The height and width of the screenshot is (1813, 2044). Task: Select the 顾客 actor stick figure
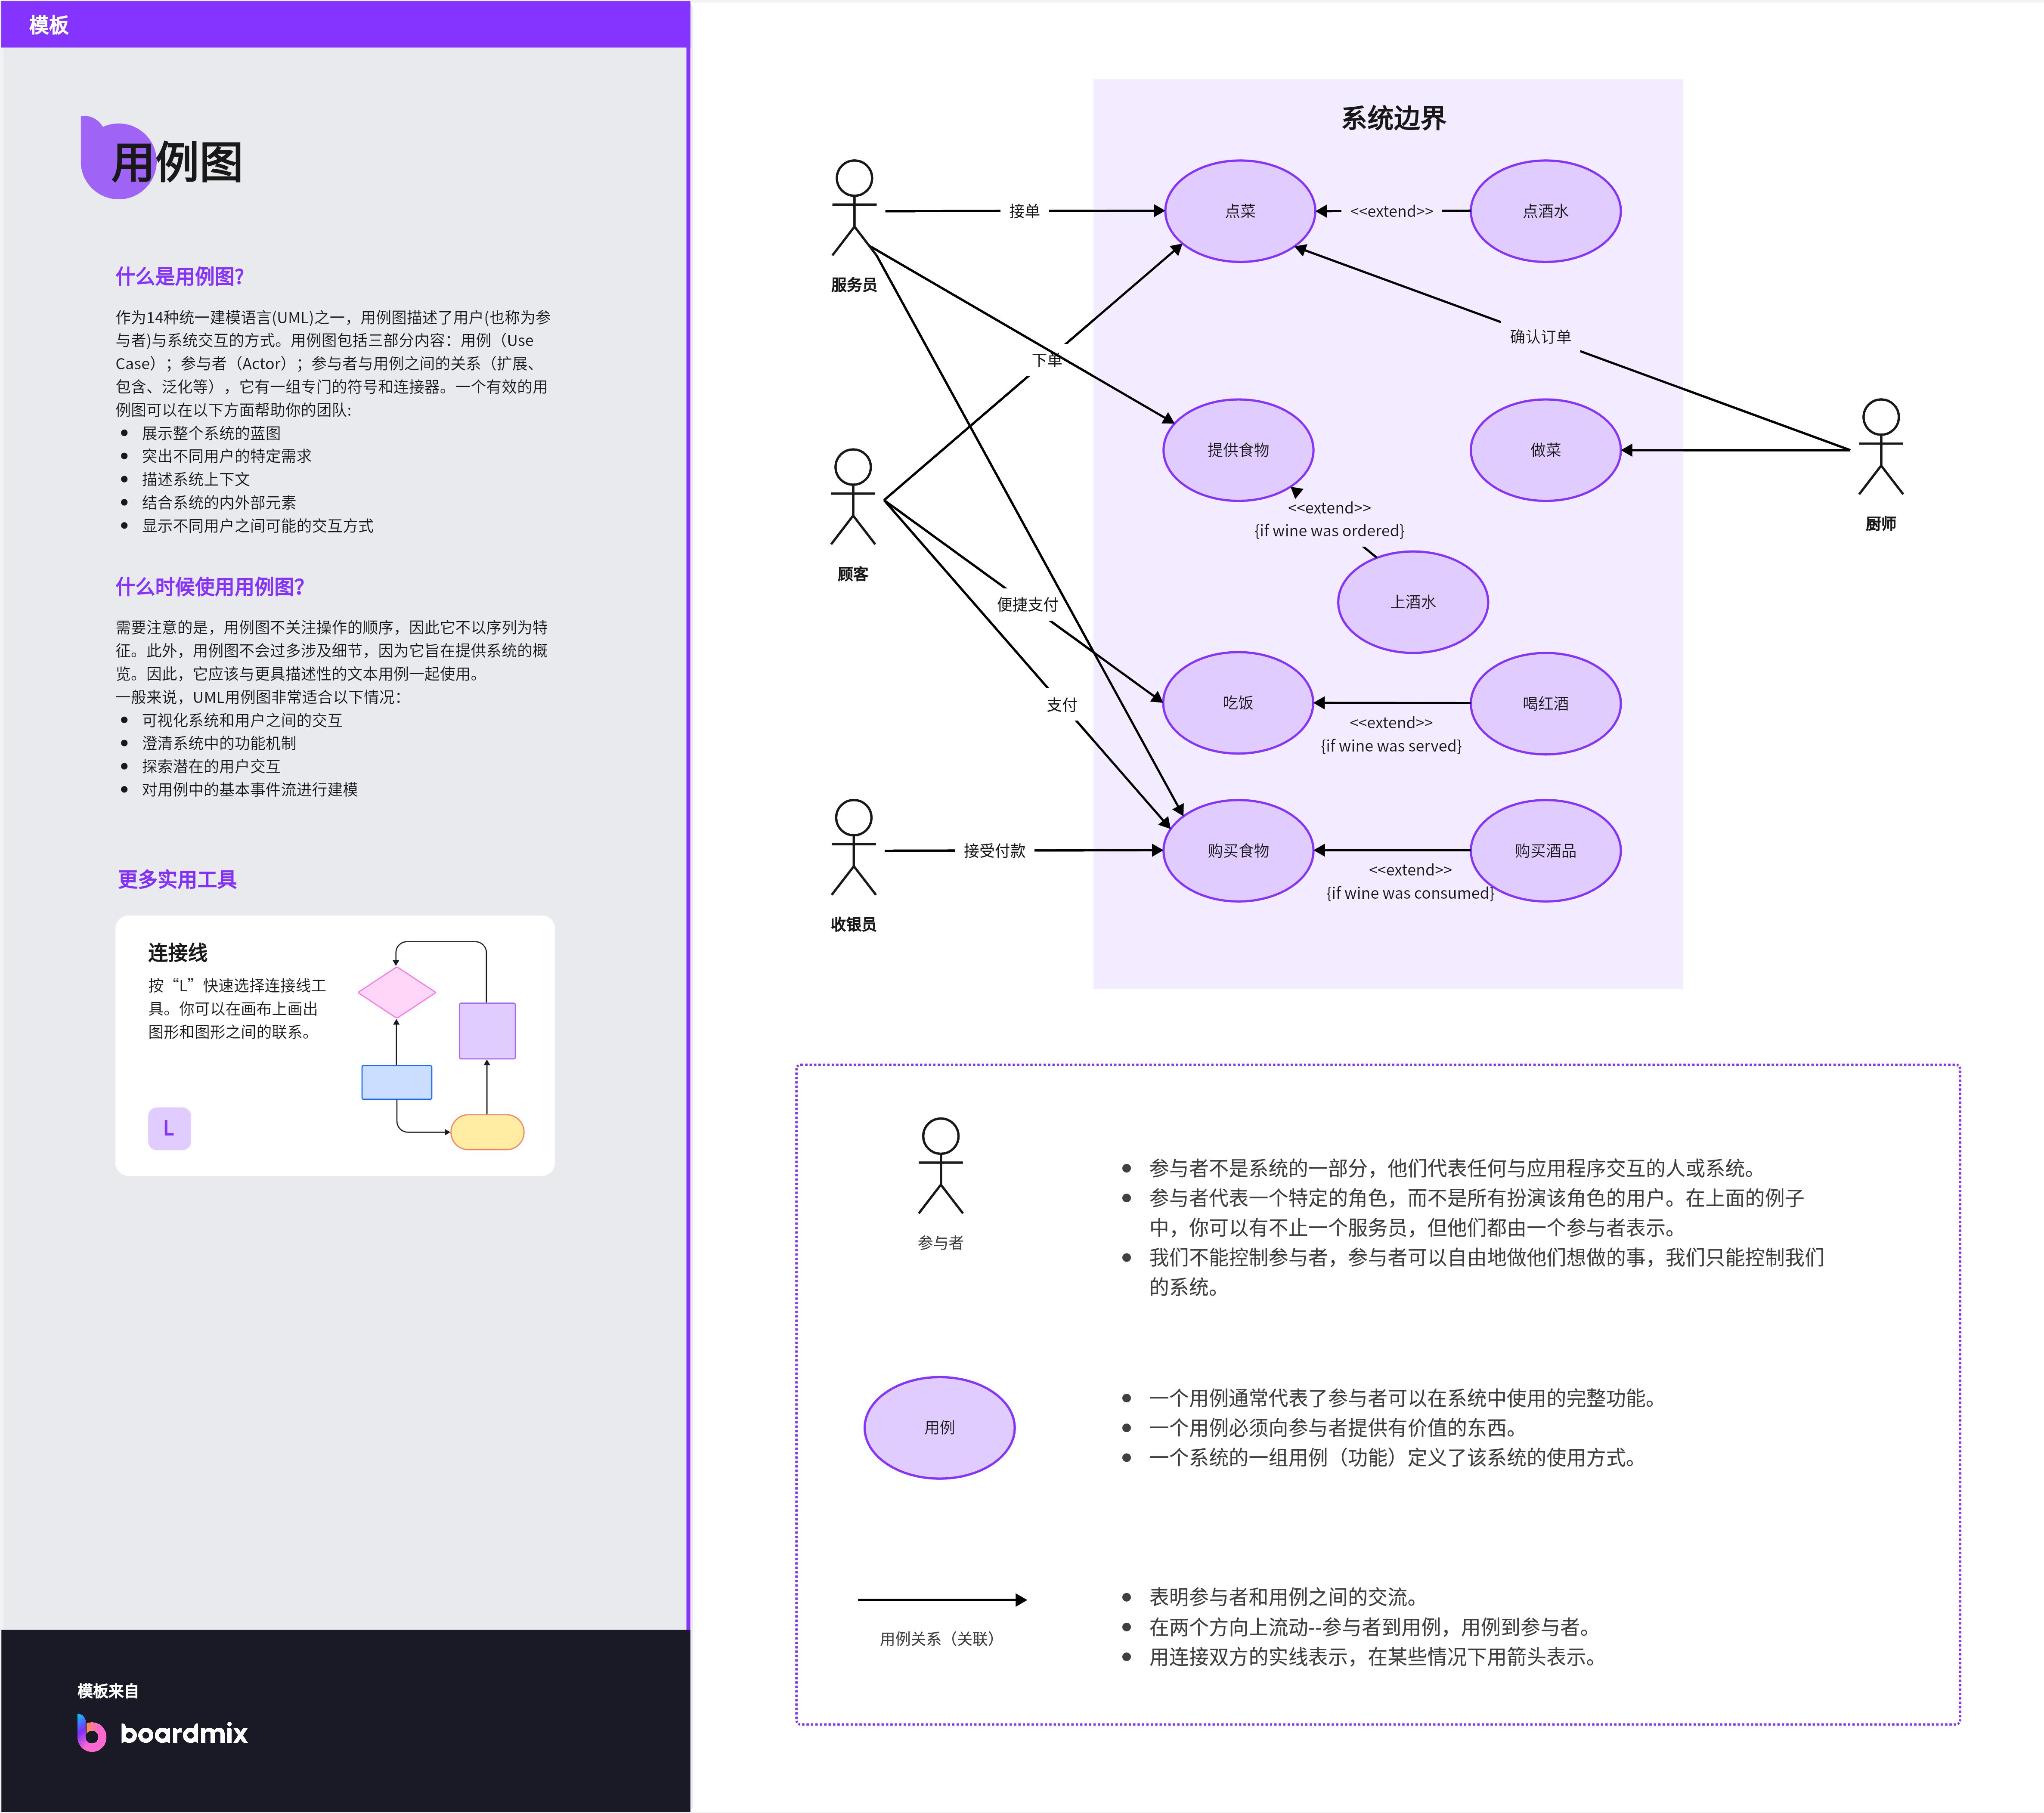852,497
